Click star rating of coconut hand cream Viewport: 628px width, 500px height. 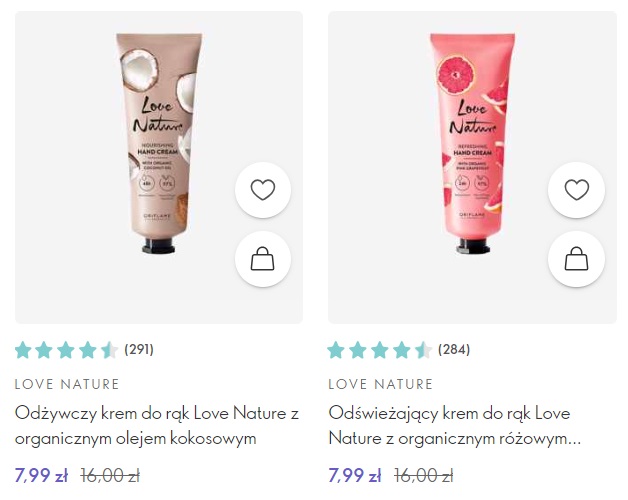66,350
